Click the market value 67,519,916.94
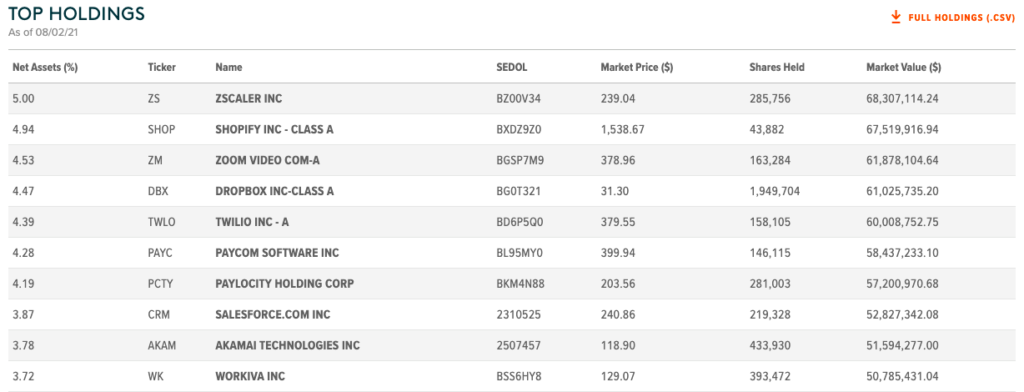 coord(903,129)
